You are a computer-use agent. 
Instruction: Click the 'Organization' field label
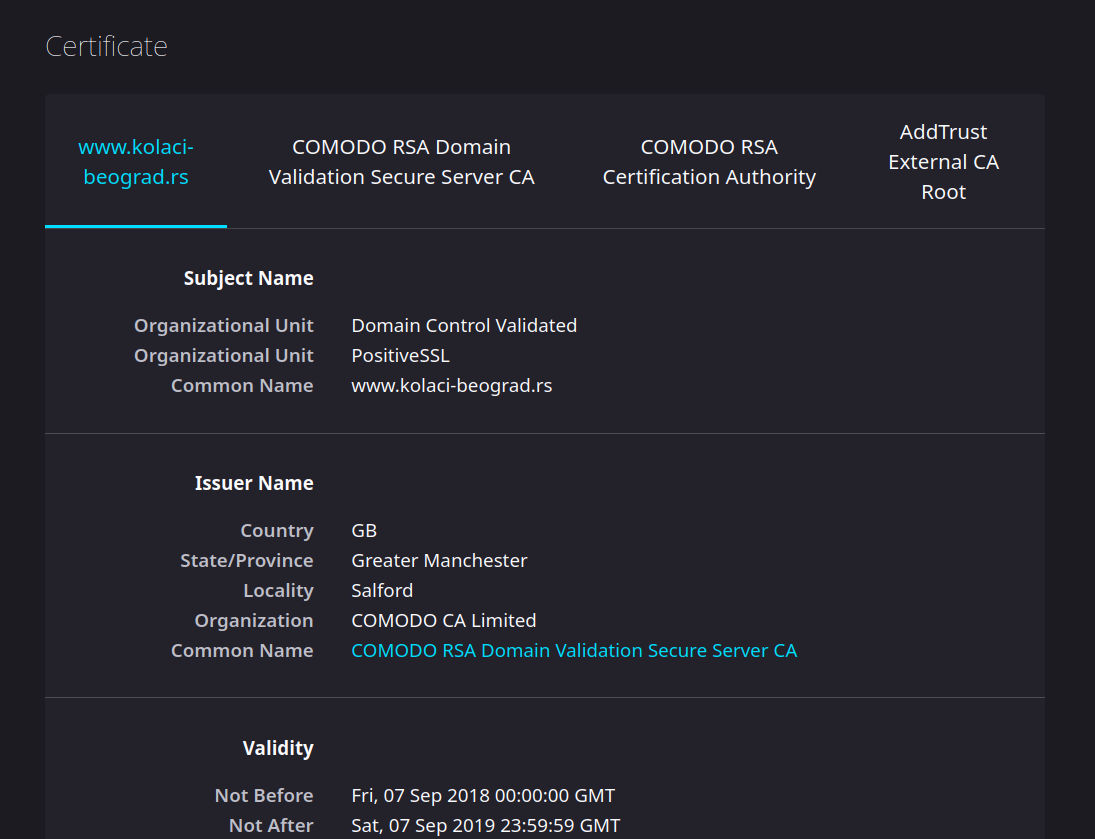coord(253,620)
